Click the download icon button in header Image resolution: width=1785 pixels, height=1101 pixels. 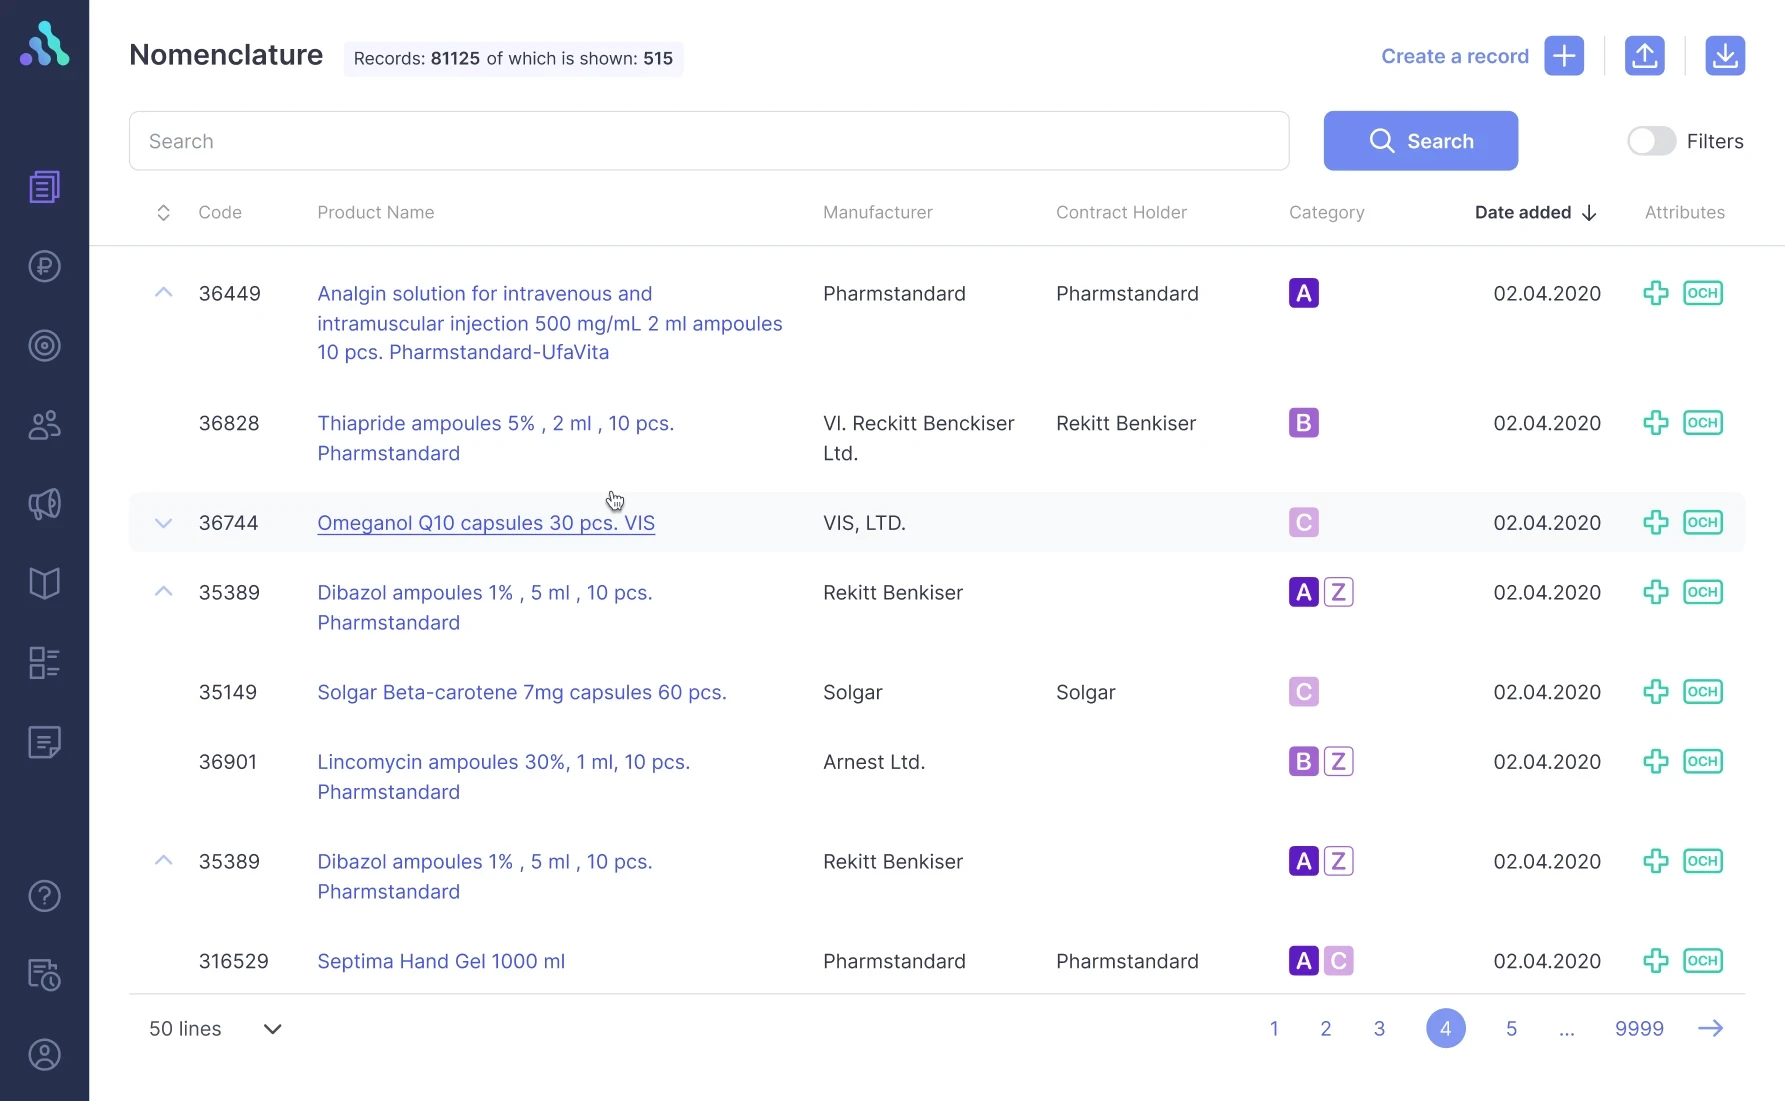1724,56
